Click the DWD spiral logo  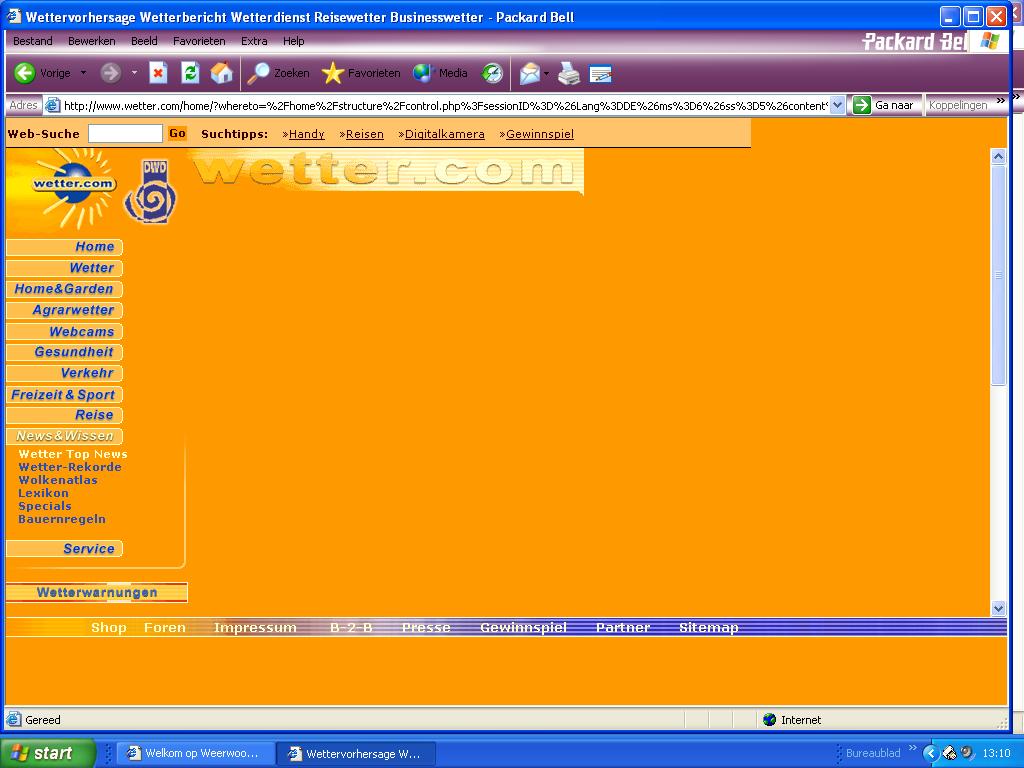[x=152, y=193]
